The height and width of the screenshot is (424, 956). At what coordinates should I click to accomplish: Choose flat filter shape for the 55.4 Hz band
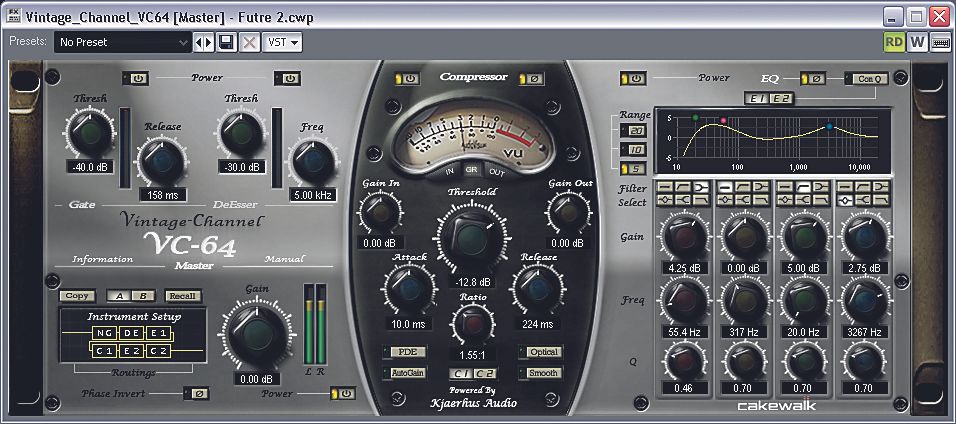665,187
